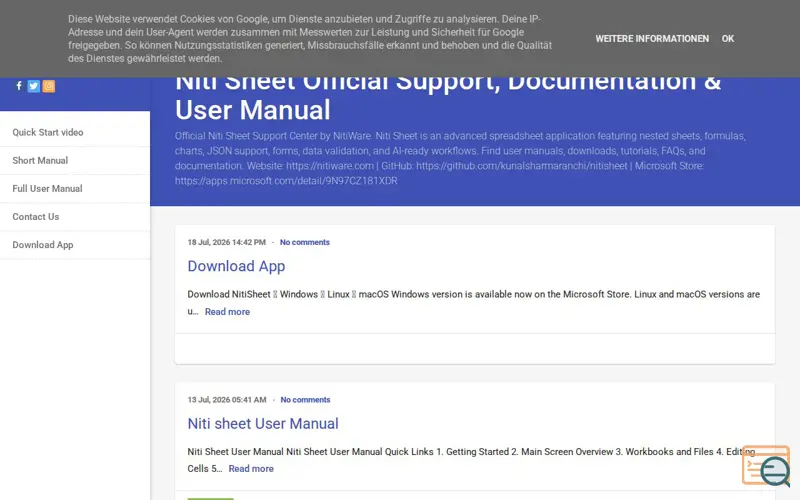Screen dimensions: 800x500
Task: View comments on the 13 Jul post
Action: pyautogui.click(x=305, y=399)
